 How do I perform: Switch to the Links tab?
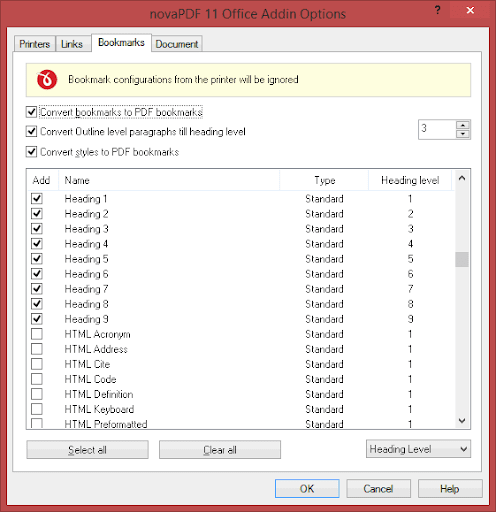point(72,44)
